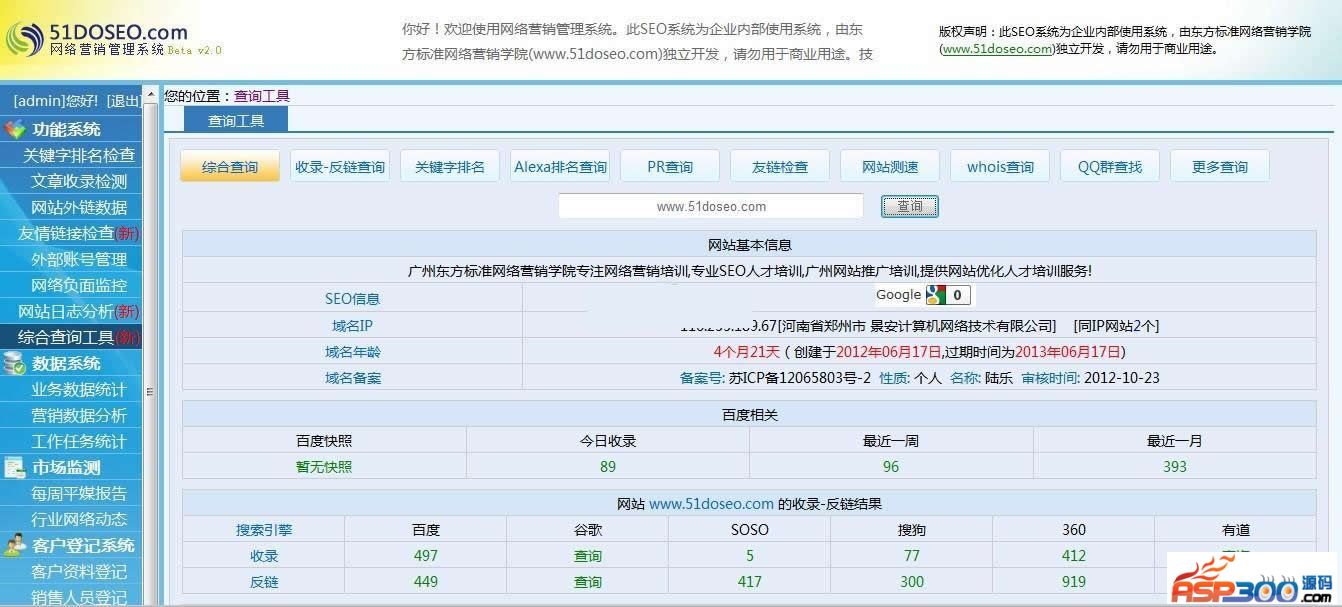The width and height of the screenshot is (1342, 607).
Task: Open the www.51doseo.com copyright link
Action: (x=998, y=48)
